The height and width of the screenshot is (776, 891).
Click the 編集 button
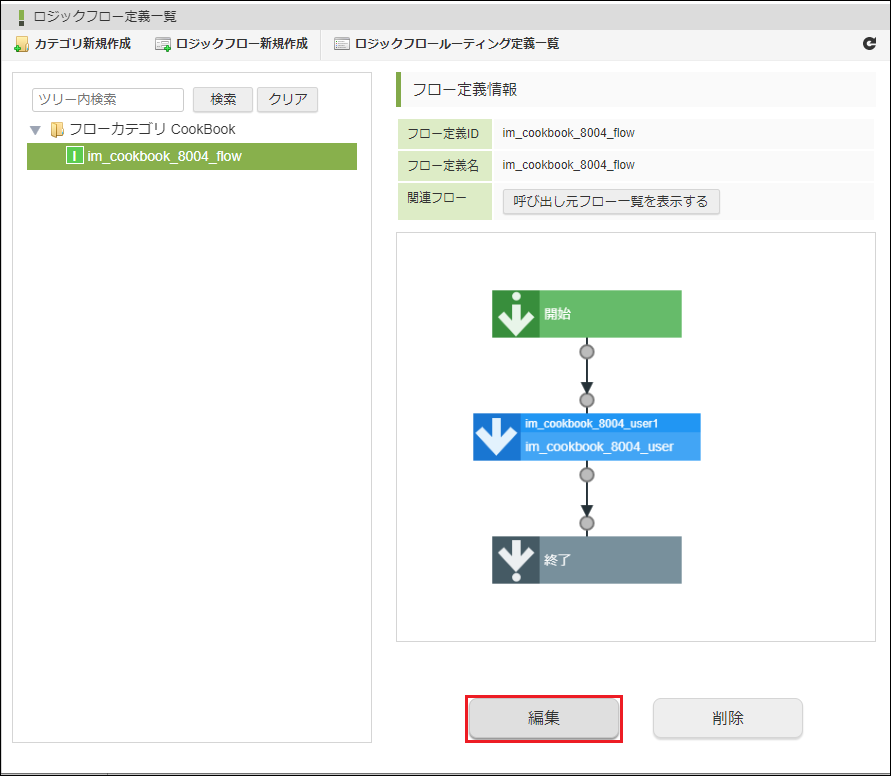544,718
